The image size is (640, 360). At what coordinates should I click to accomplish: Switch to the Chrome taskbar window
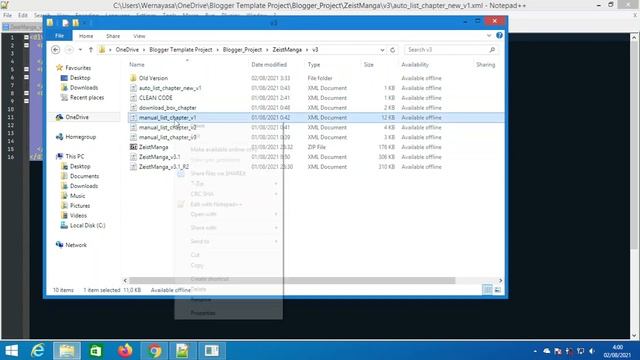click(x=154, y=351)
